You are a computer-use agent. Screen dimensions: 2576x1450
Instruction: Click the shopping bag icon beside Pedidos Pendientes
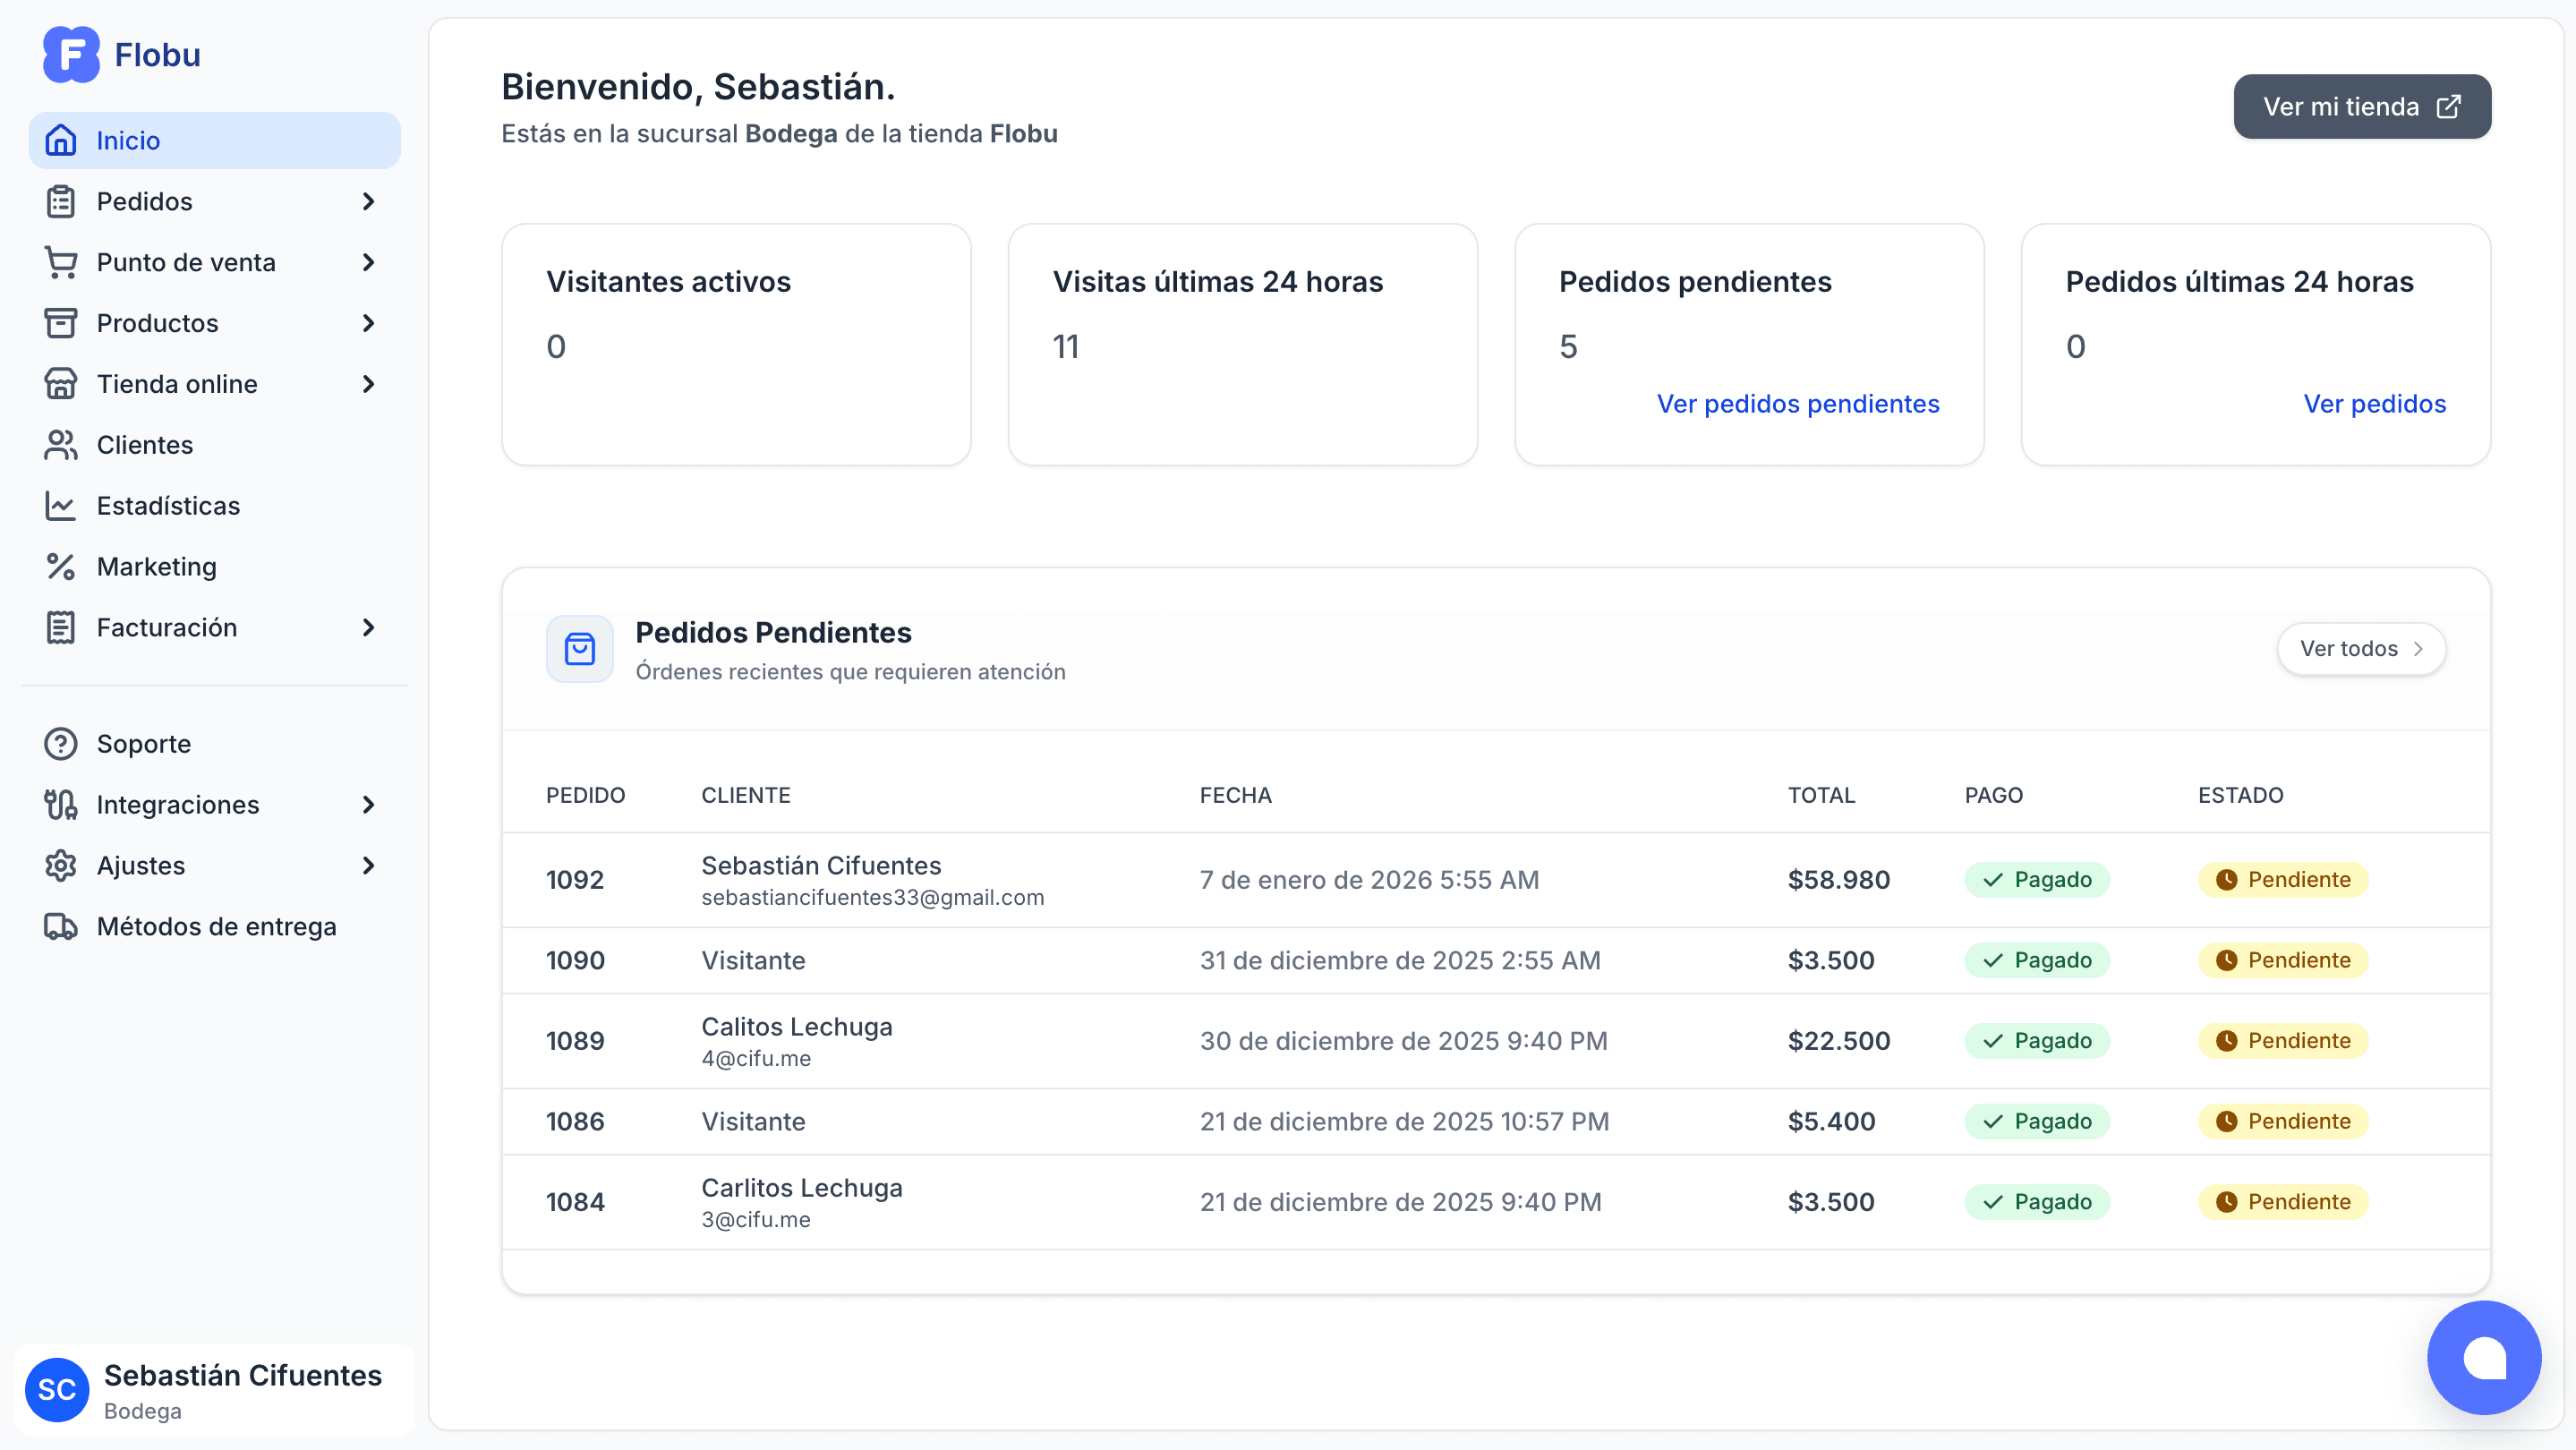(x=580, y=649)
